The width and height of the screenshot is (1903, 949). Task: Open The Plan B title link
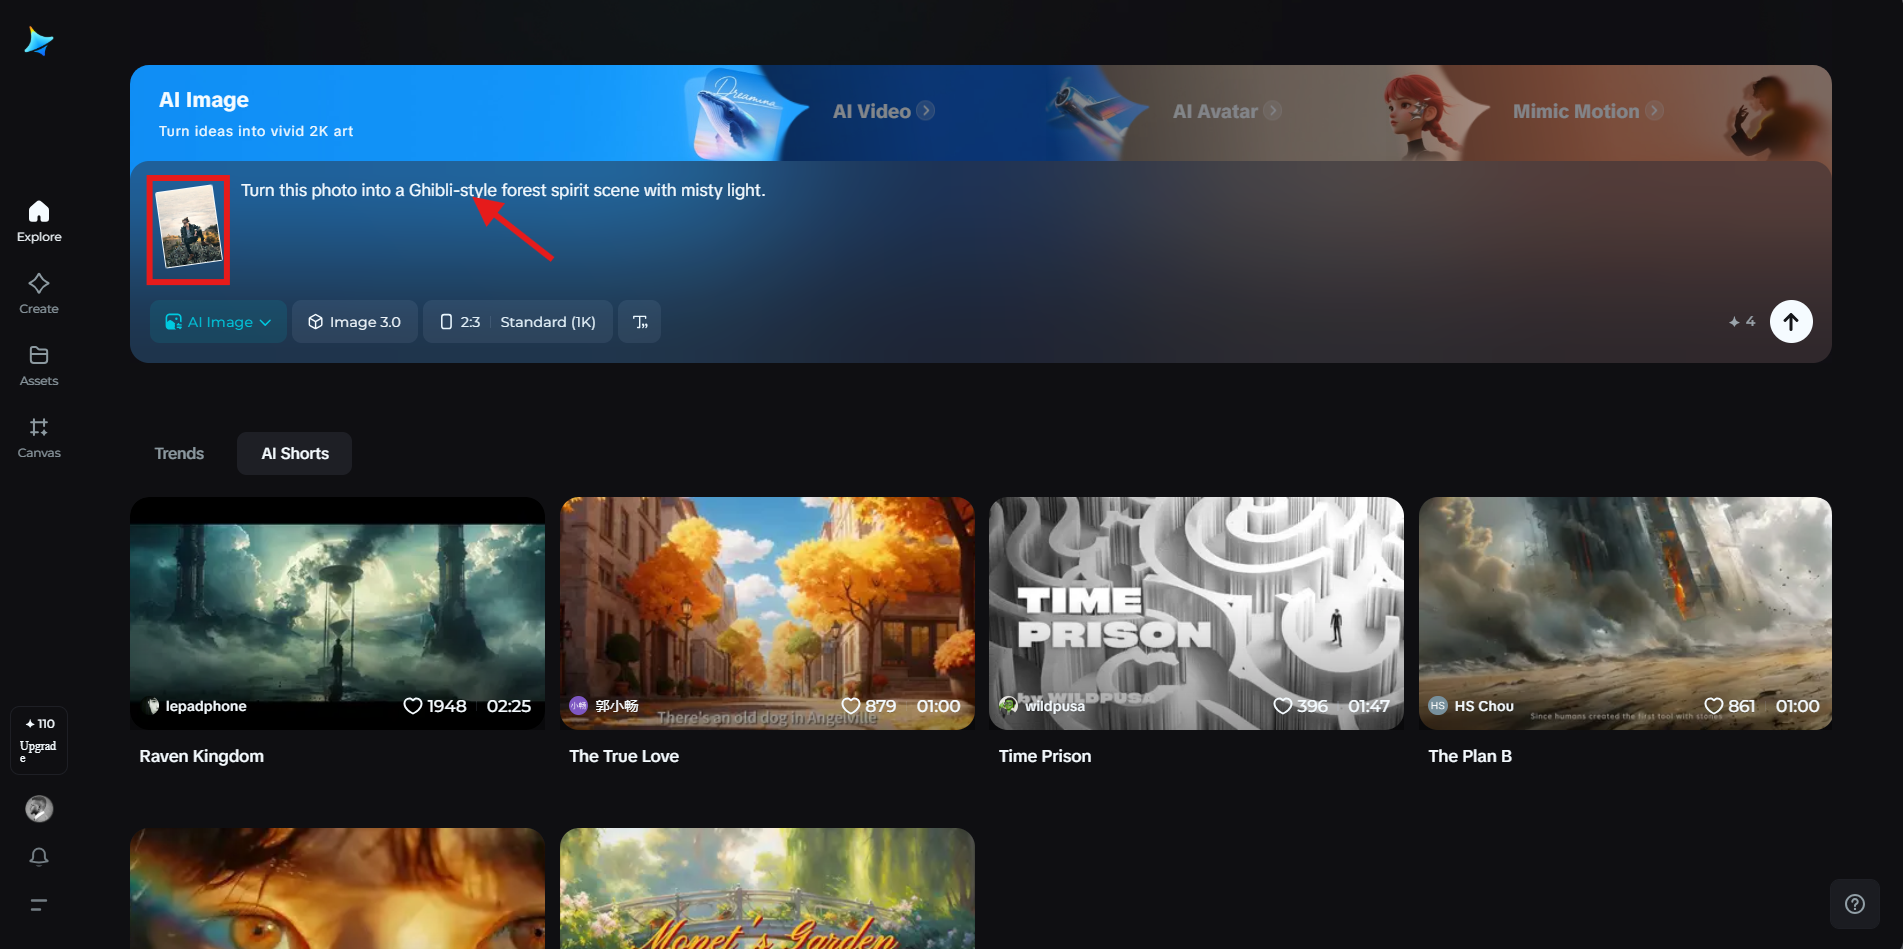pyautogui.click(x=1470, y=757)
